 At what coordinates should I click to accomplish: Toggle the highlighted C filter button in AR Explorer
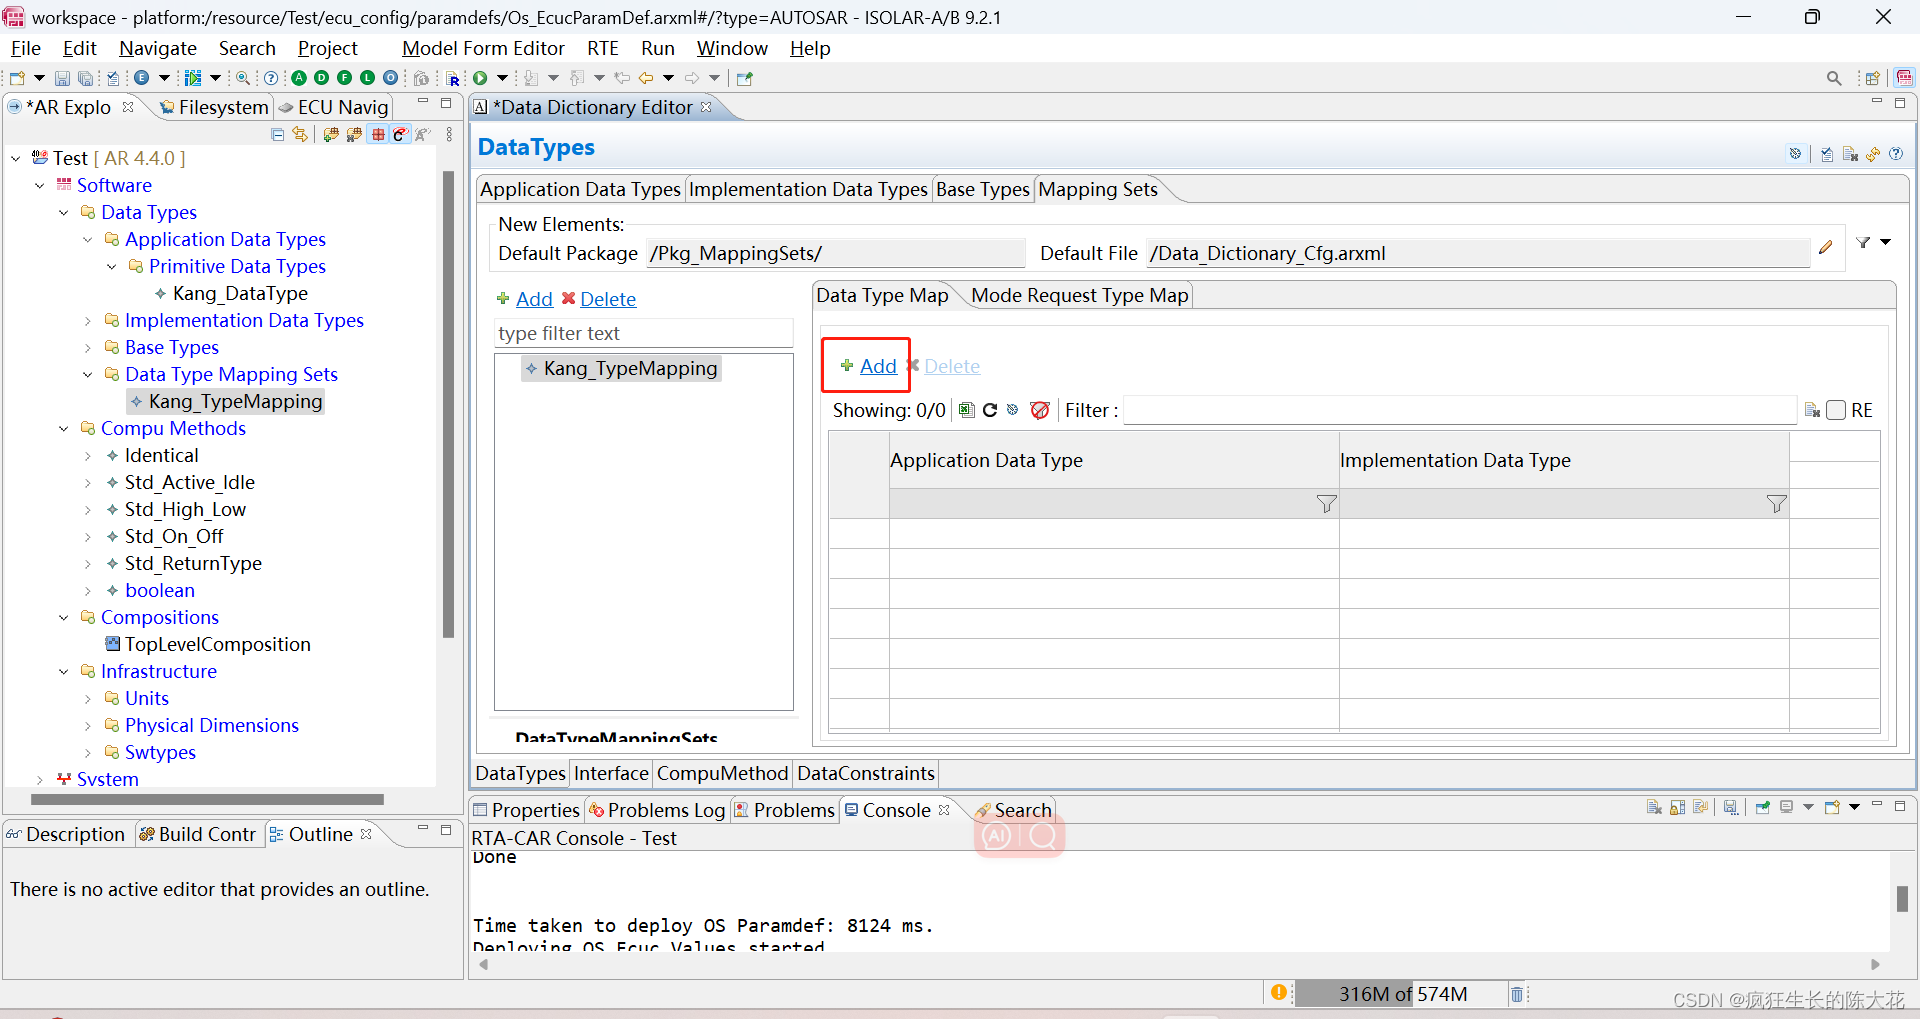coord(400,135)
